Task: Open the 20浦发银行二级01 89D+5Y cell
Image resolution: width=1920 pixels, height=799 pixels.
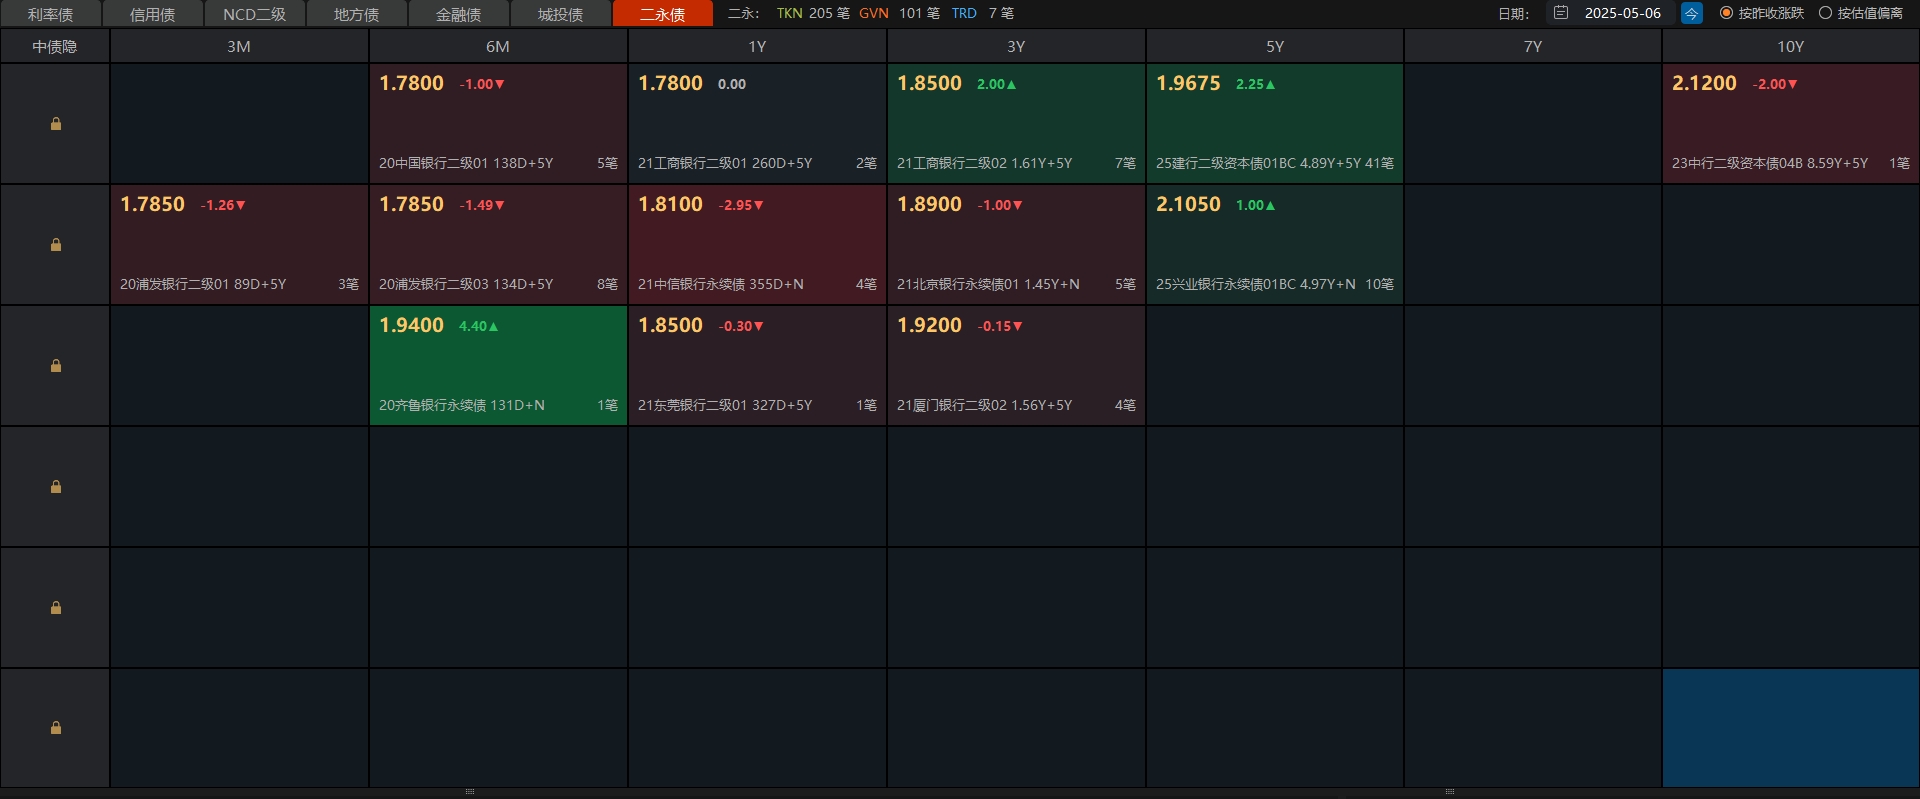Action: click(239, 245)
